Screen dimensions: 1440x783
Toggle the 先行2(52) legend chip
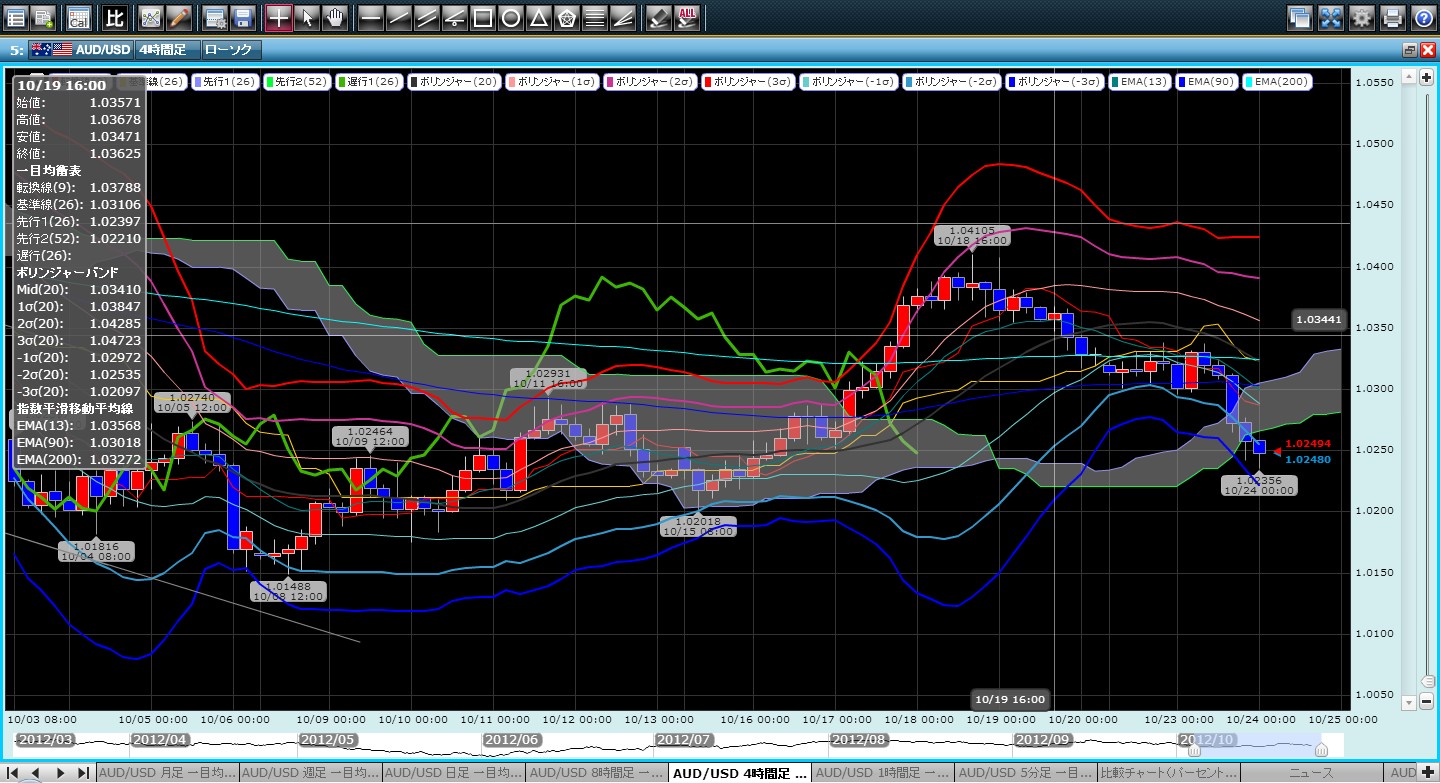(270, 82)
